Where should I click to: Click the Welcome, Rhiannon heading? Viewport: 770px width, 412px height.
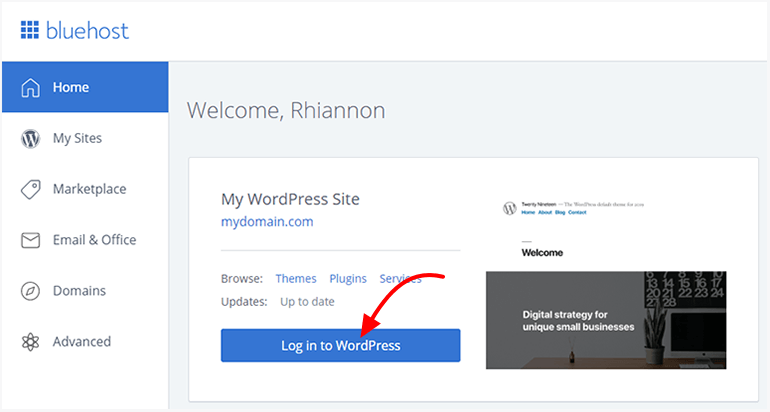click(286, 110)
